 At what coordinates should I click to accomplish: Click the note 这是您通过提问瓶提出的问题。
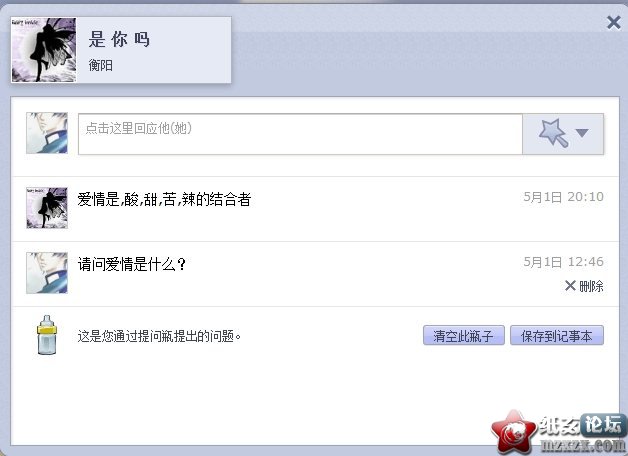click(159, 336)
